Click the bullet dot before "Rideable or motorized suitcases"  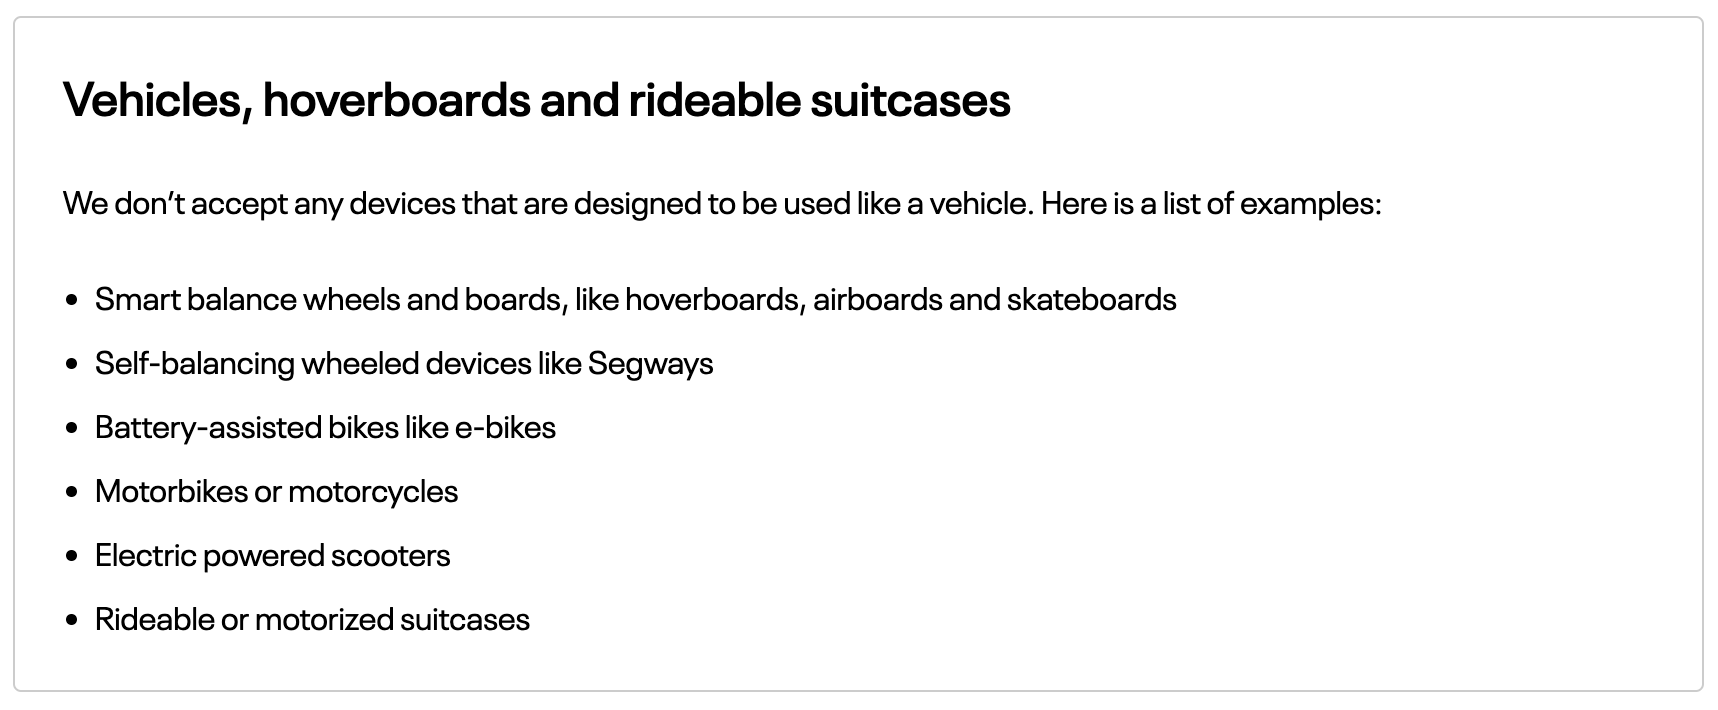click(x=71, y=620)
